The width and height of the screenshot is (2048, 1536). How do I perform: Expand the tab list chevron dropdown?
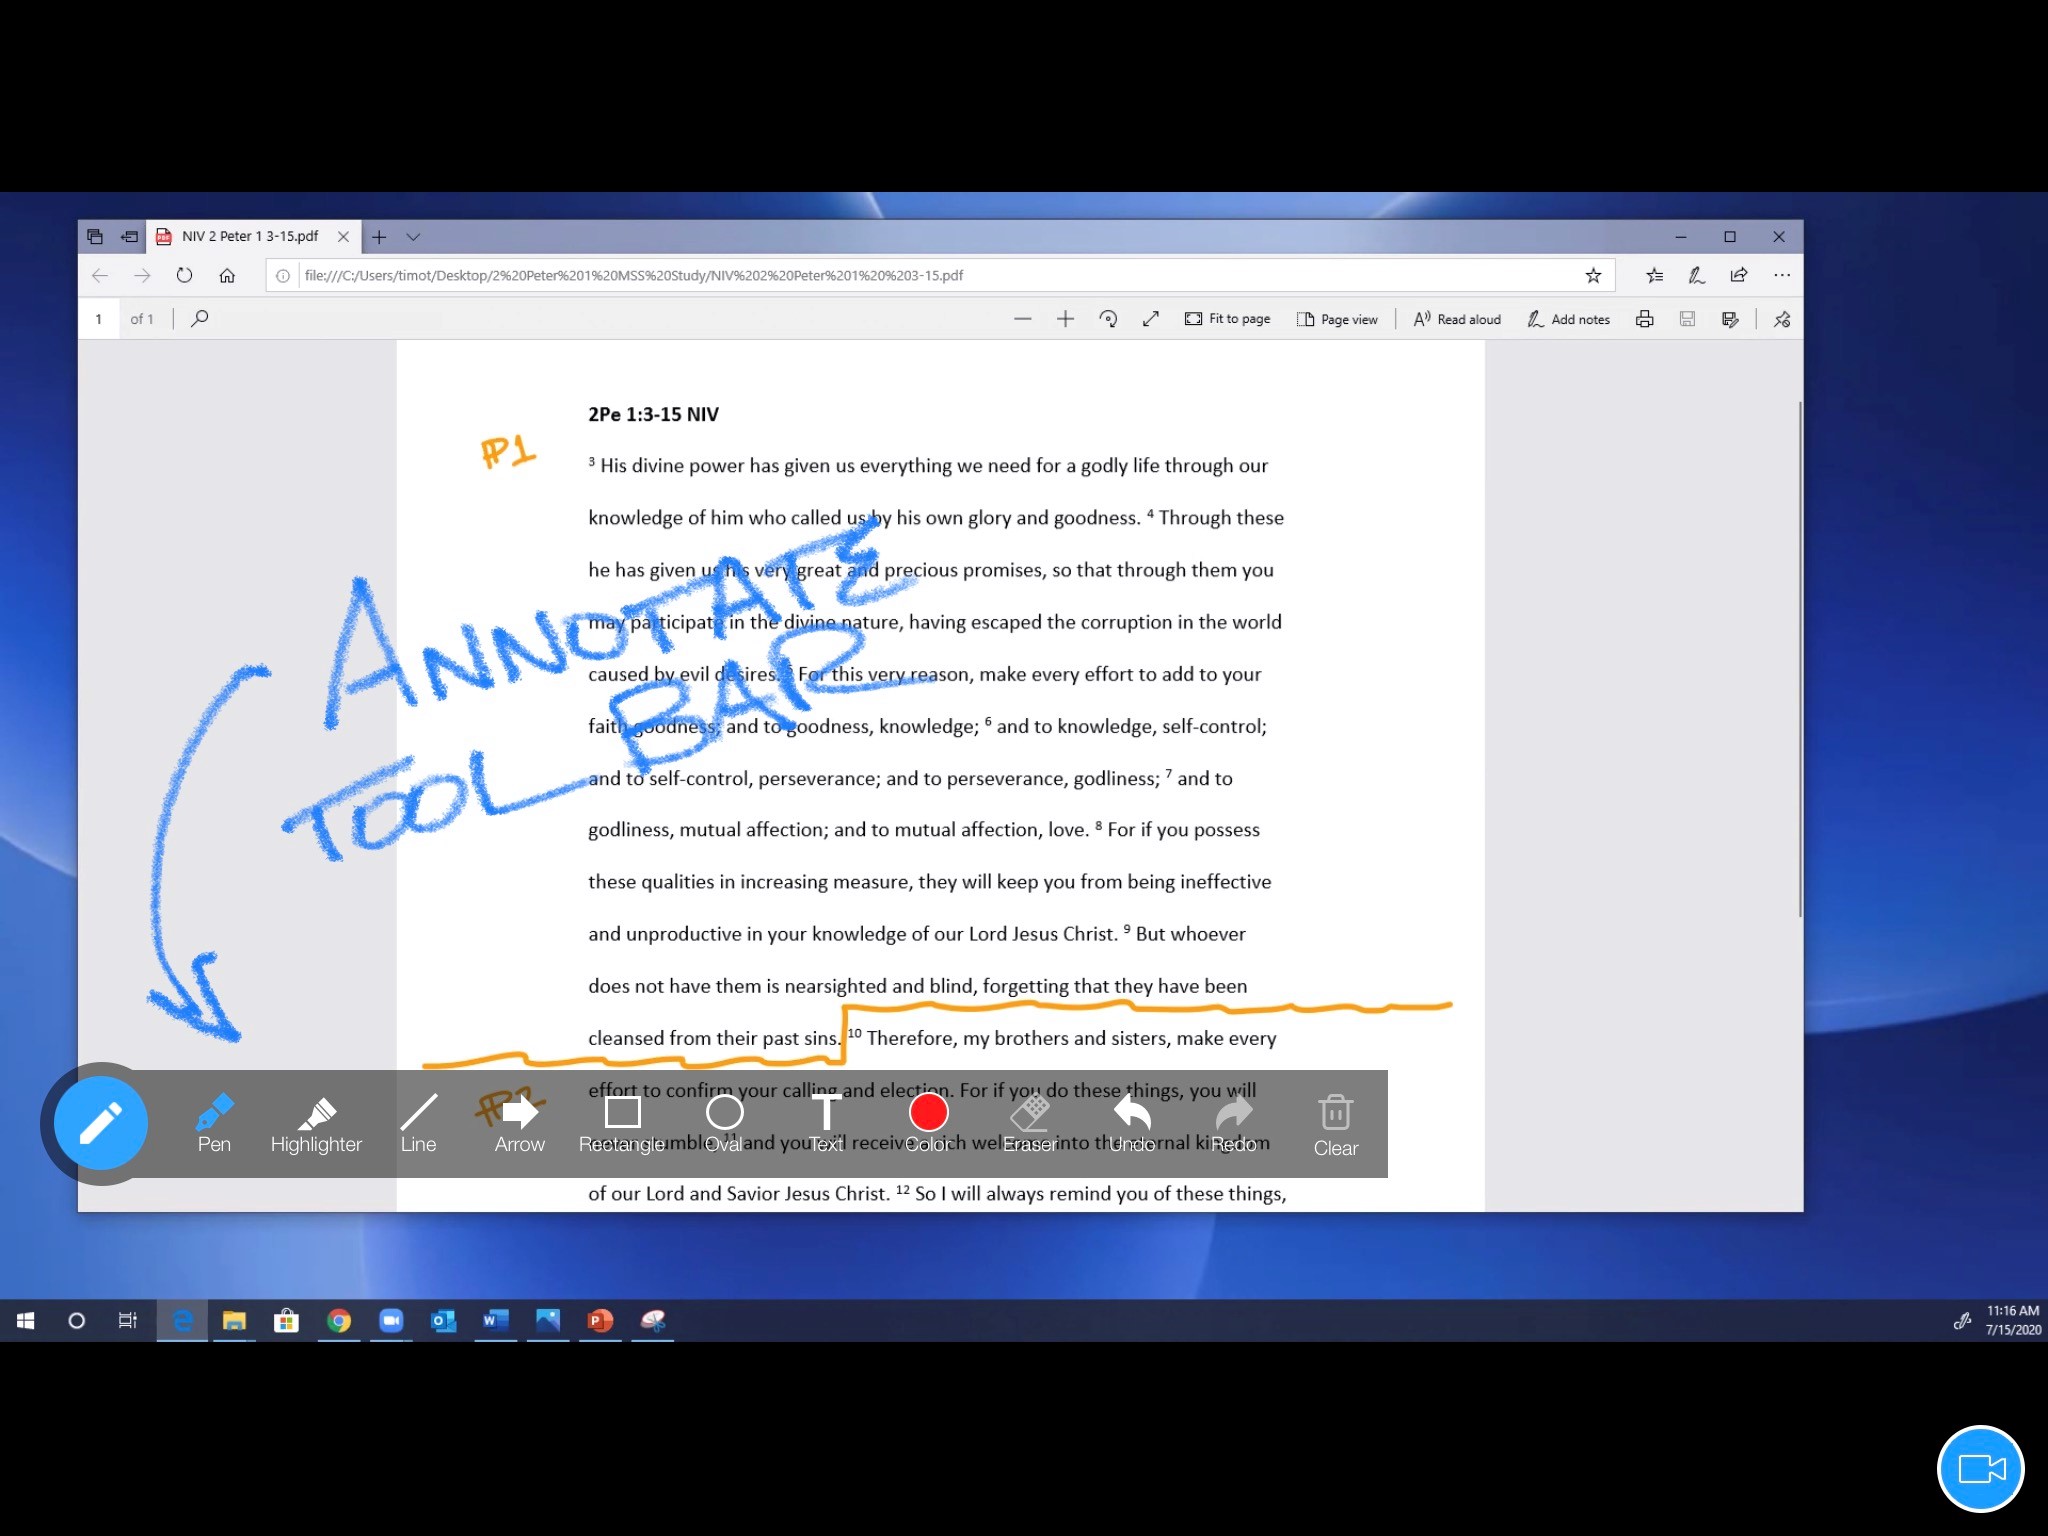pos(413,237)
